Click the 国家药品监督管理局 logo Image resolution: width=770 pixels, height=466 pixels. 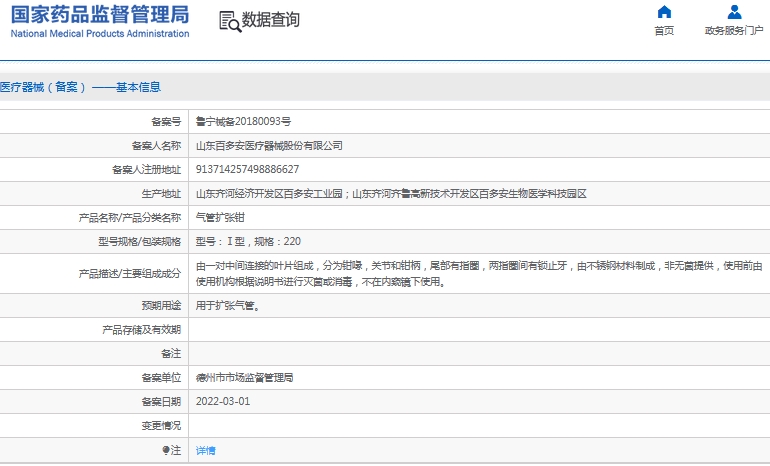coord(99,21)
